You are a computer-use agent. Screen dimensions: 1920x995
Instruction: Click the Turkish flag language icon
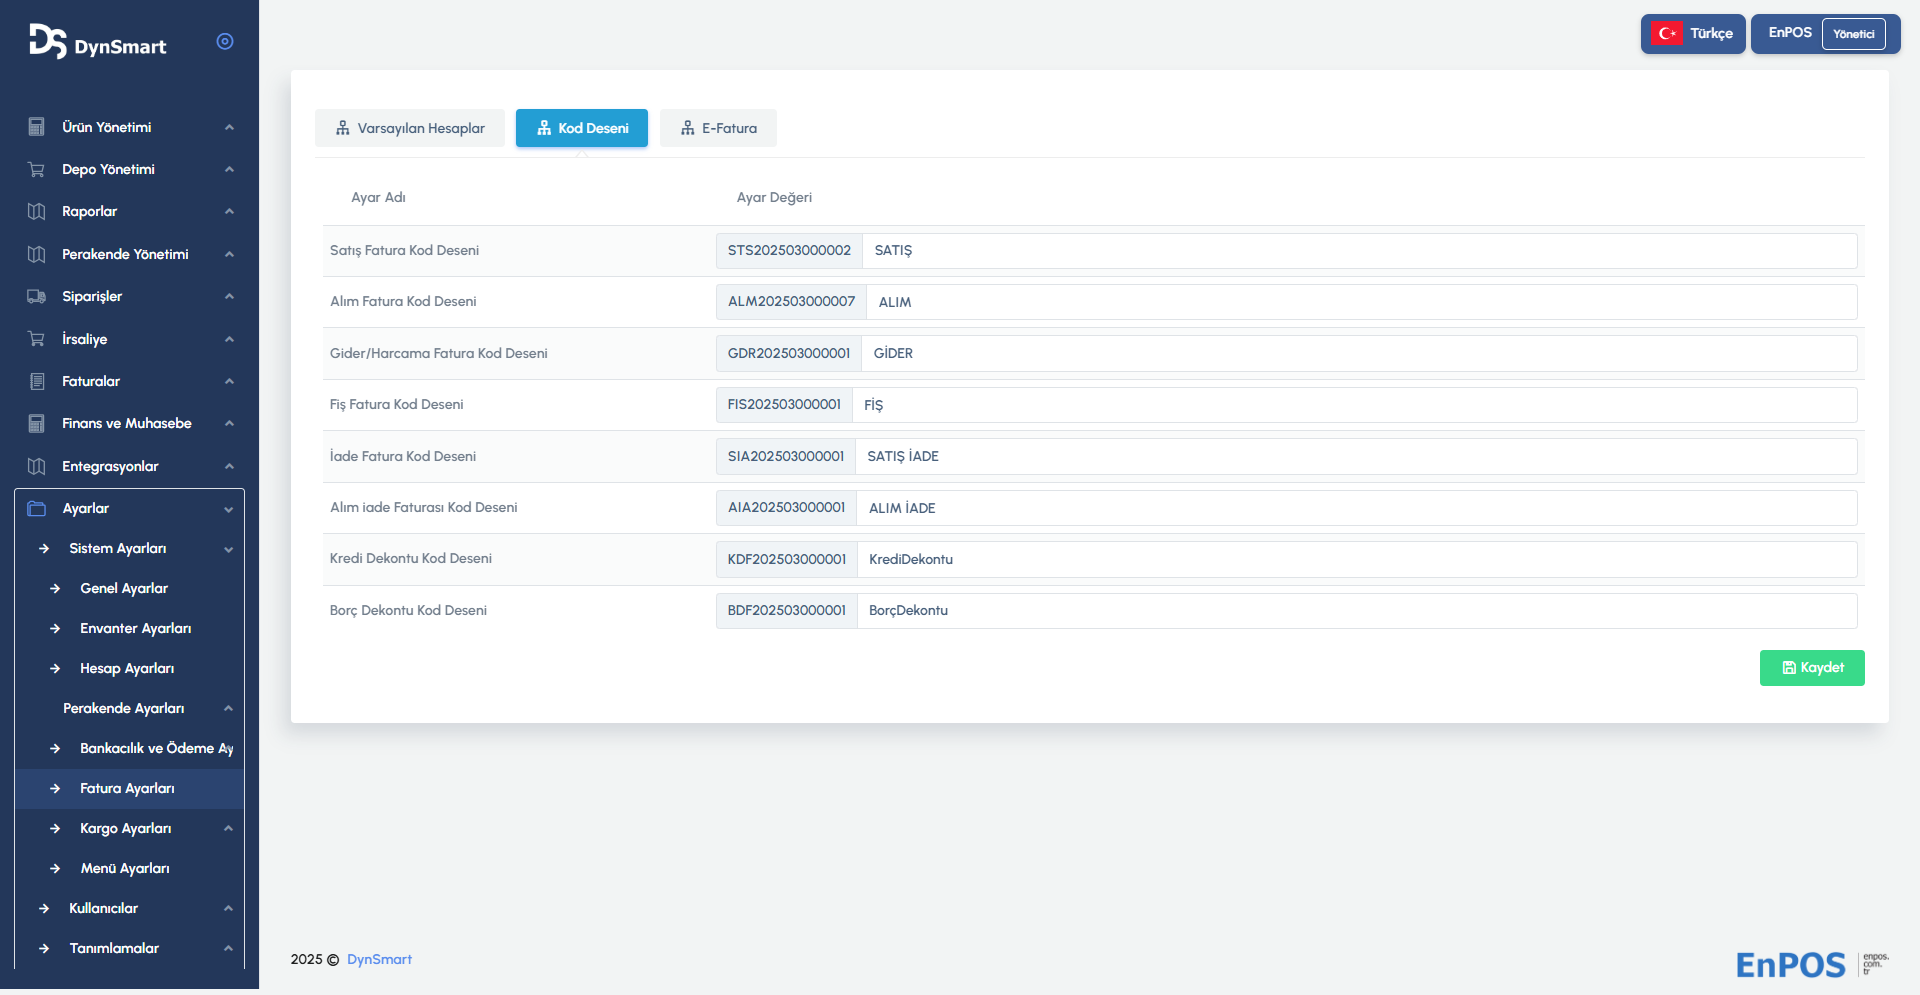[x=1667, y=34]
